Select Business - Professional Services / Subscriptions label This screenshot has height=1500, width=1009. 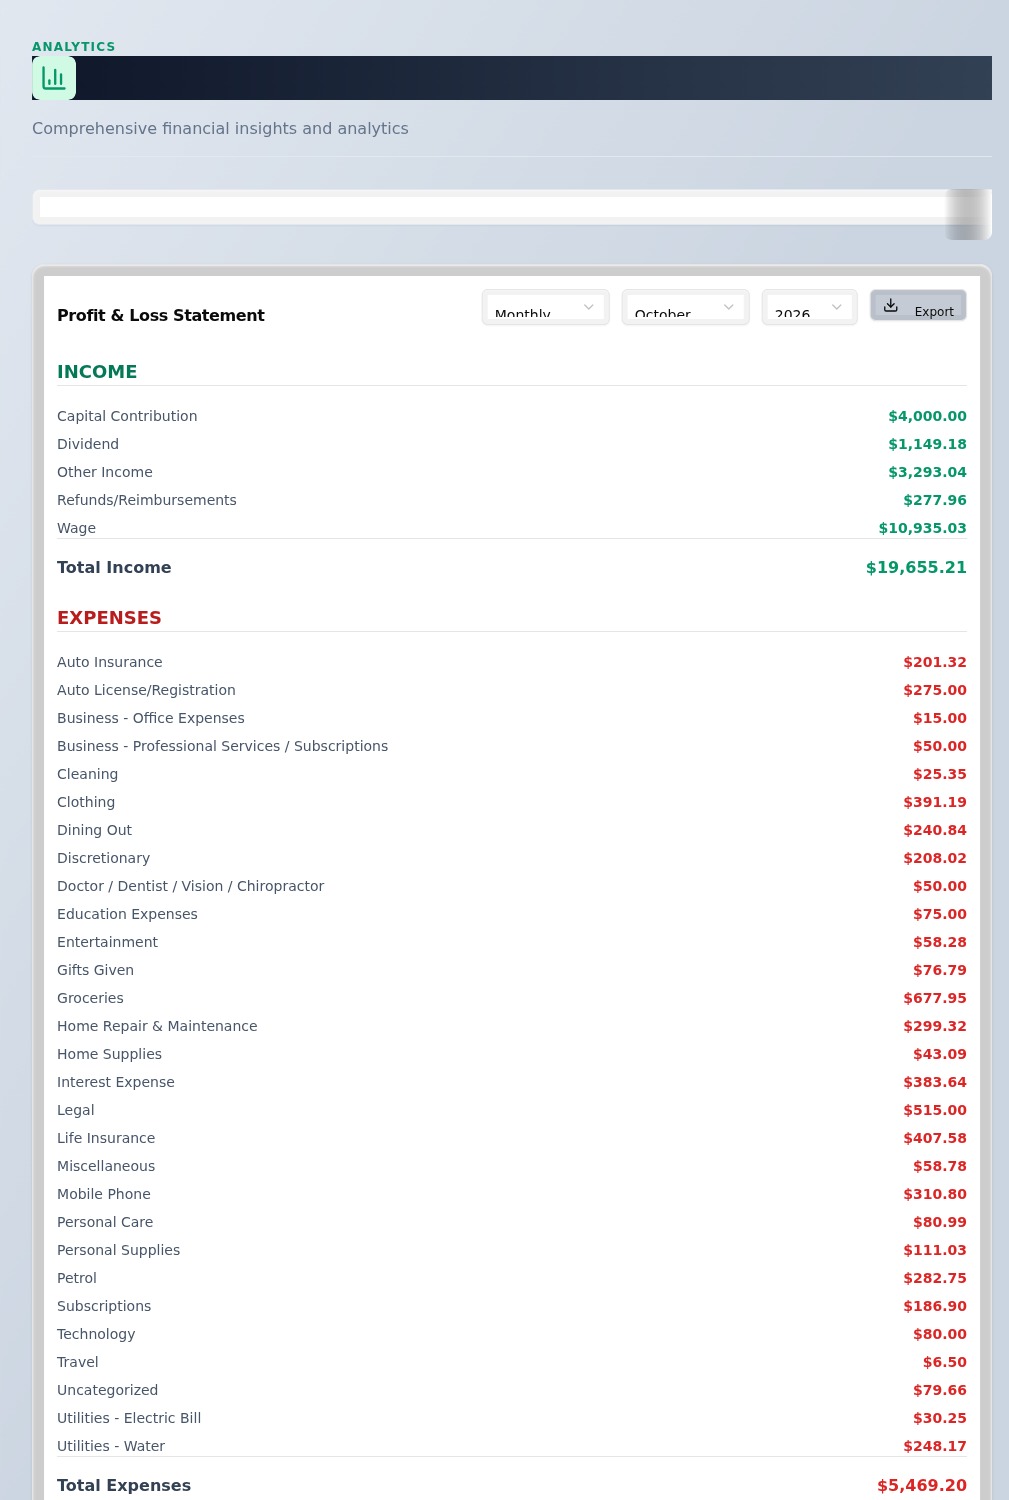(223, 746)
